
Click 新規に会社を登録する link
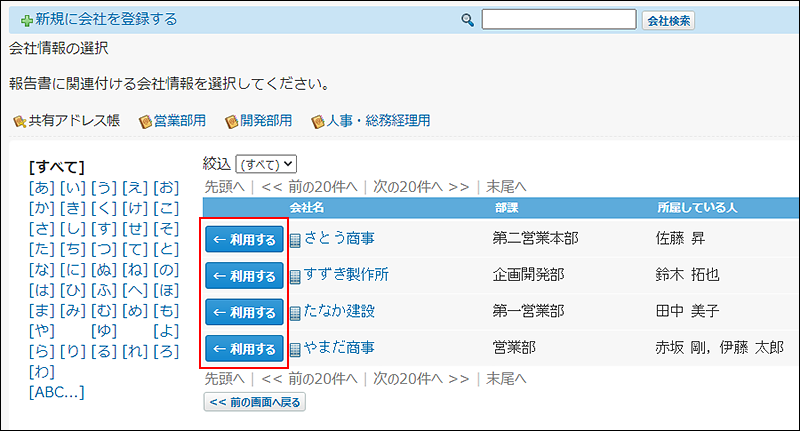tap(106, 19)
